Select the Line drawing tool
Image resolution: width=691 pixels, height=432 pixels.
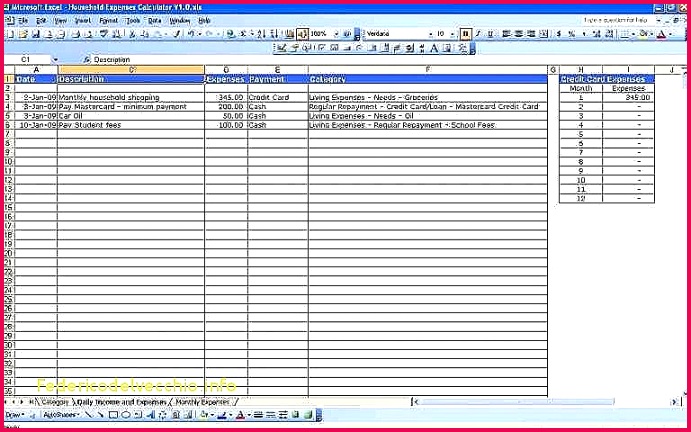pyautogui.click(x=88, y=414)
